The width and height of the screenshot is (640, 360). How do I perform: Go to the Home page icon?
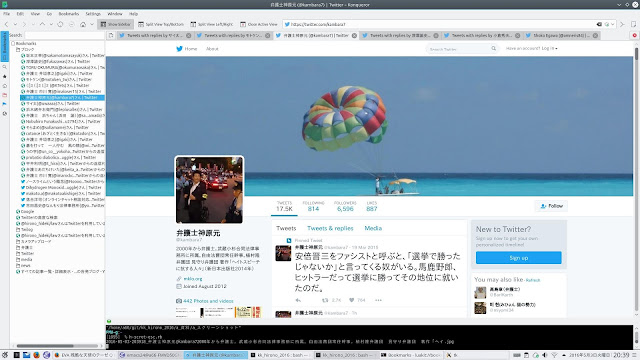coord(83,24)
